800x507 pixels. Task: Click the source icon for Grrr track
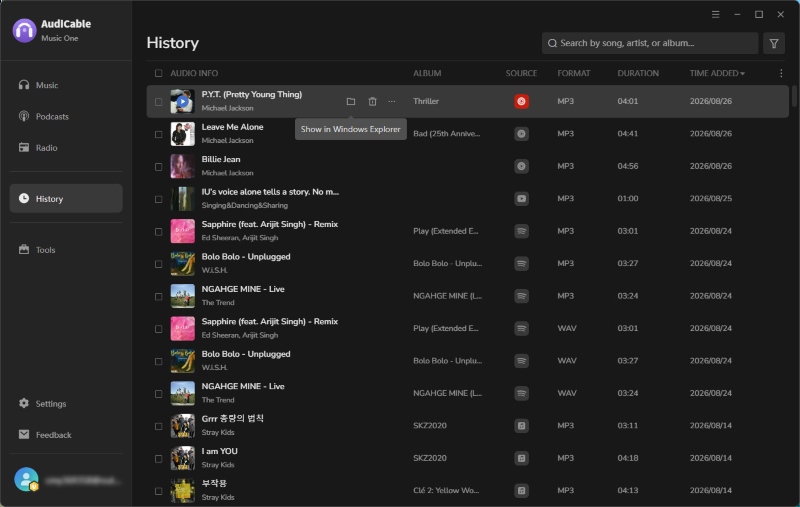pyautogui.click(x=521, y=425)
